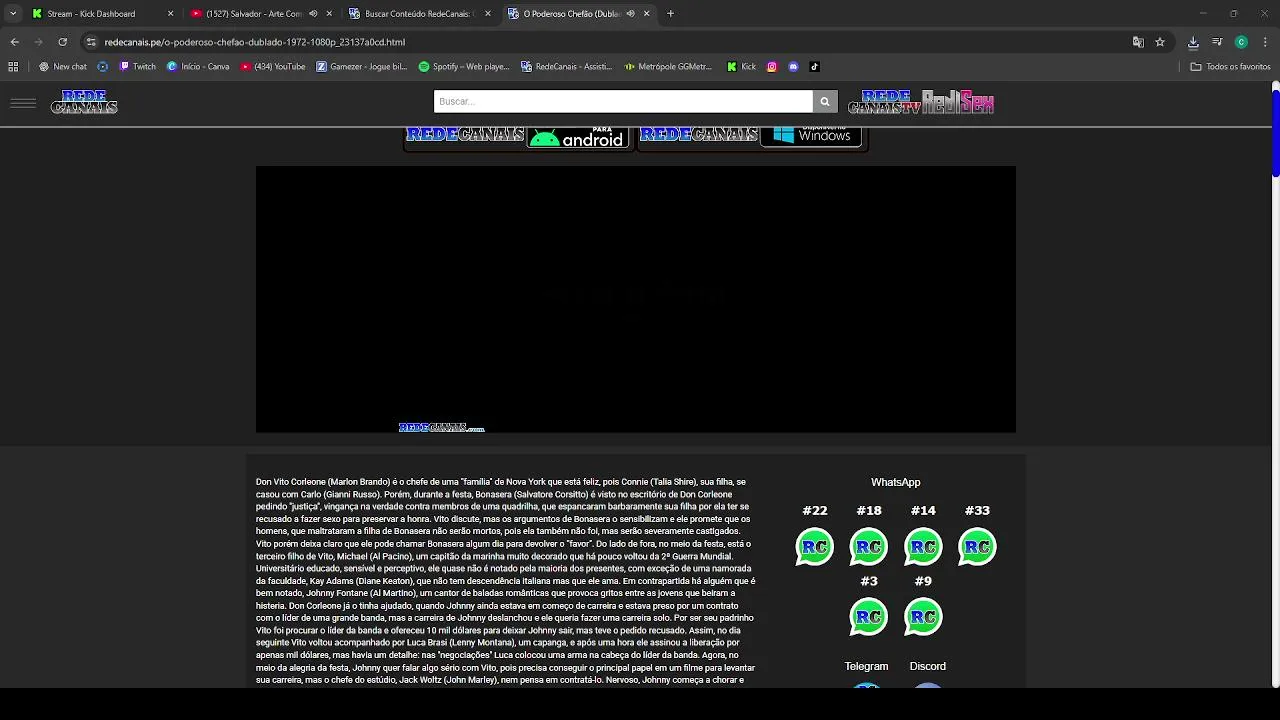Open Gamezer bookmark
Screen dimensions: 1280x720
tap(362, 67)
